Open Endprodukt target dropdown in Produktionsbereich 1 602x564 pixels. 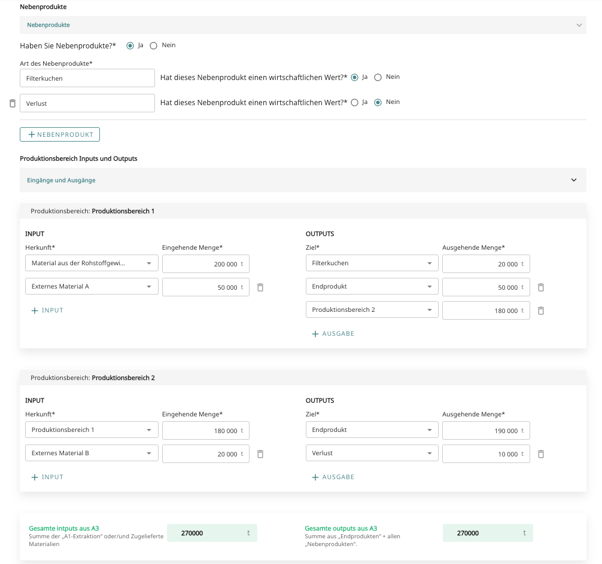pos(372,286)
